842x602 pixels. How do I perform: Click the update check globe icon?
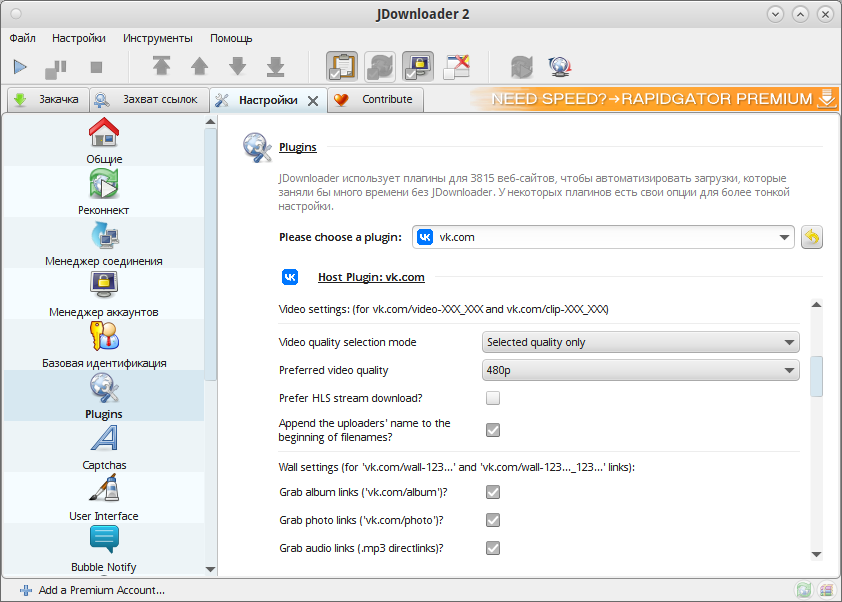(560, 67)
